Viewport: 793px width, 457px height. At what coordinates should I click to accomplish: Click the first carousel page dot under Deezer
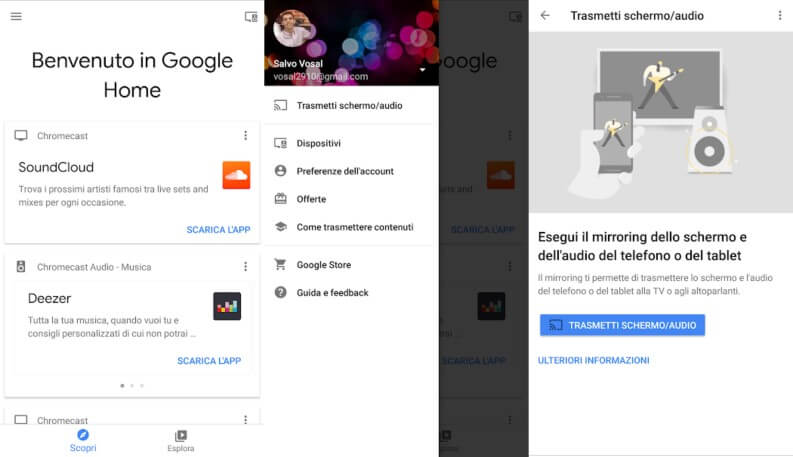point(122,385)
